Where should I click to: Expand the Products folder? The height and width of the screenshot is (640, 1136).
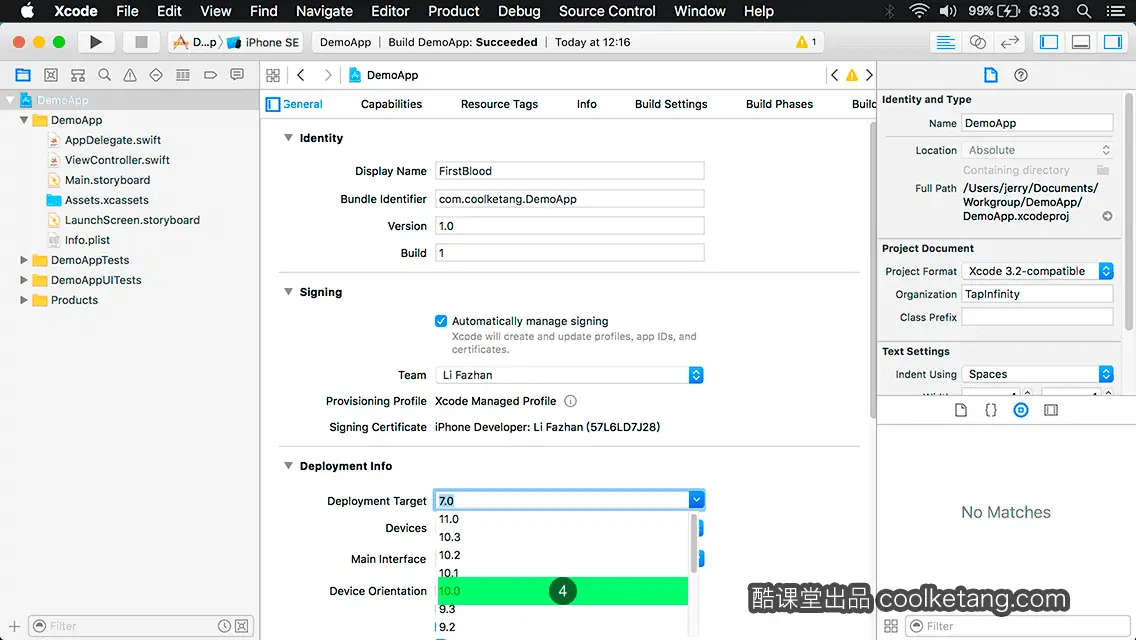click(24, 299)
